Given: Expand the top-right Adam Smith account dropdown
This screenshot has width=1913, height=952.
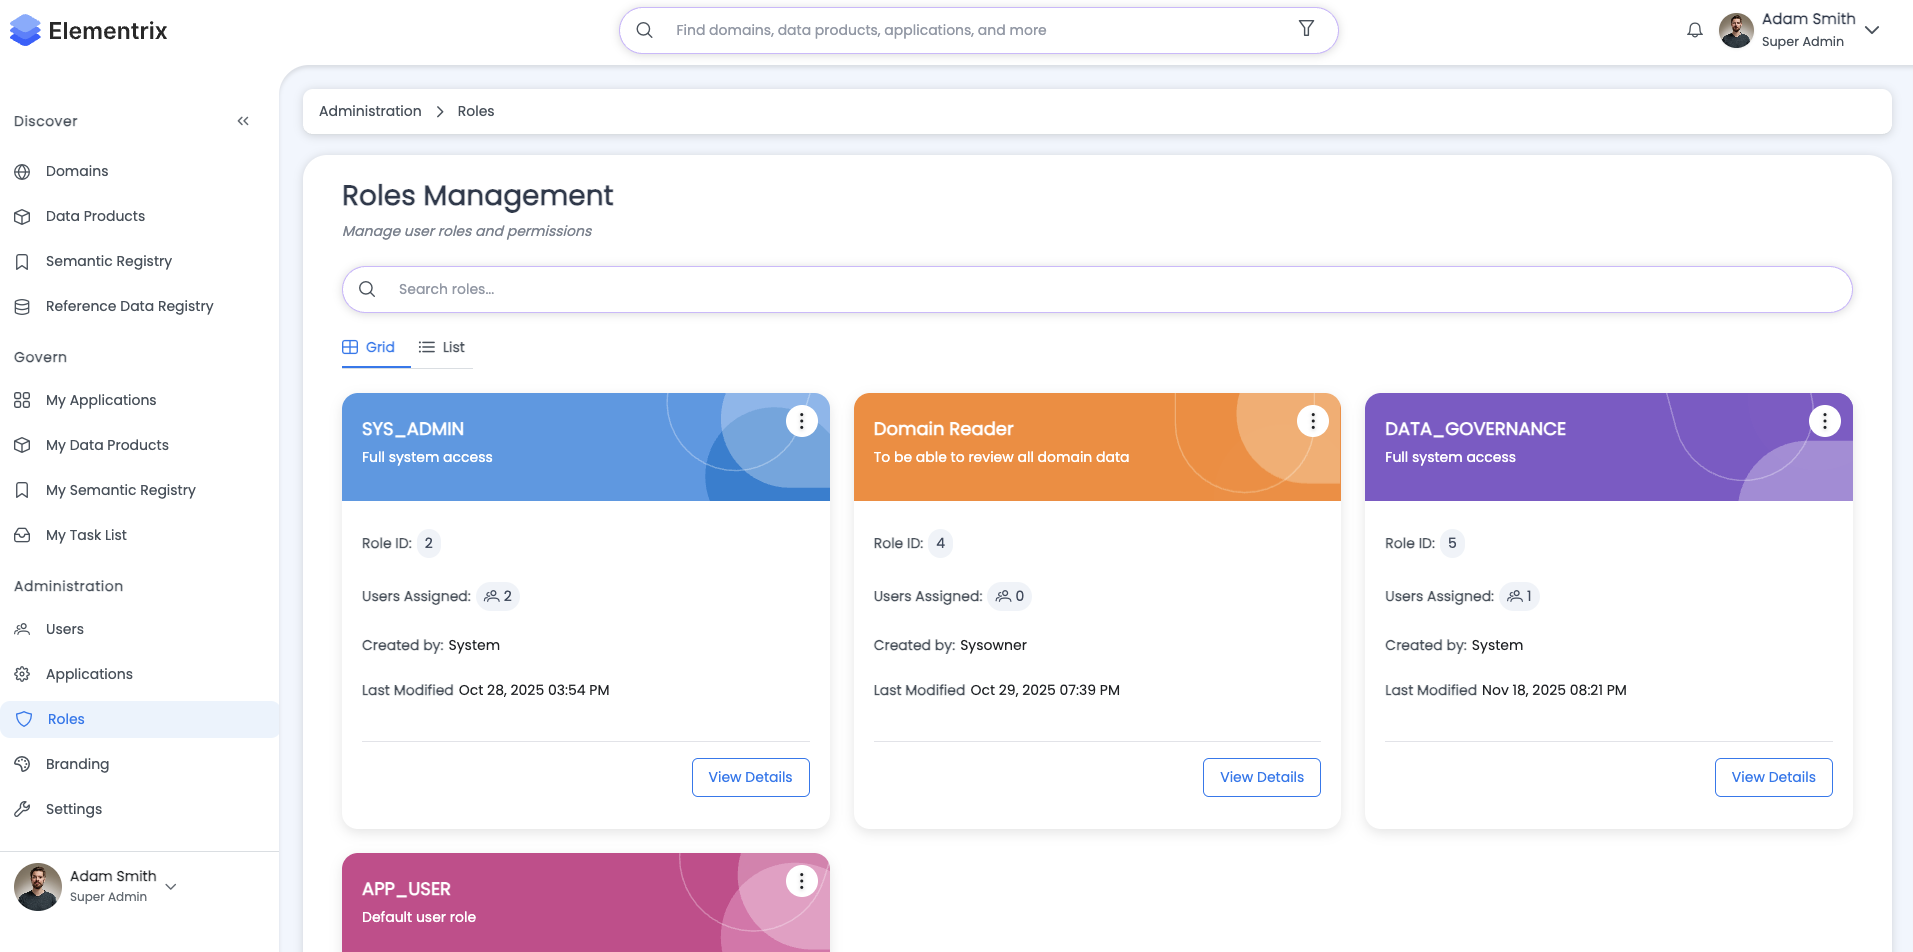Looking at the screenshot, I should click(x=1872, y=30).
